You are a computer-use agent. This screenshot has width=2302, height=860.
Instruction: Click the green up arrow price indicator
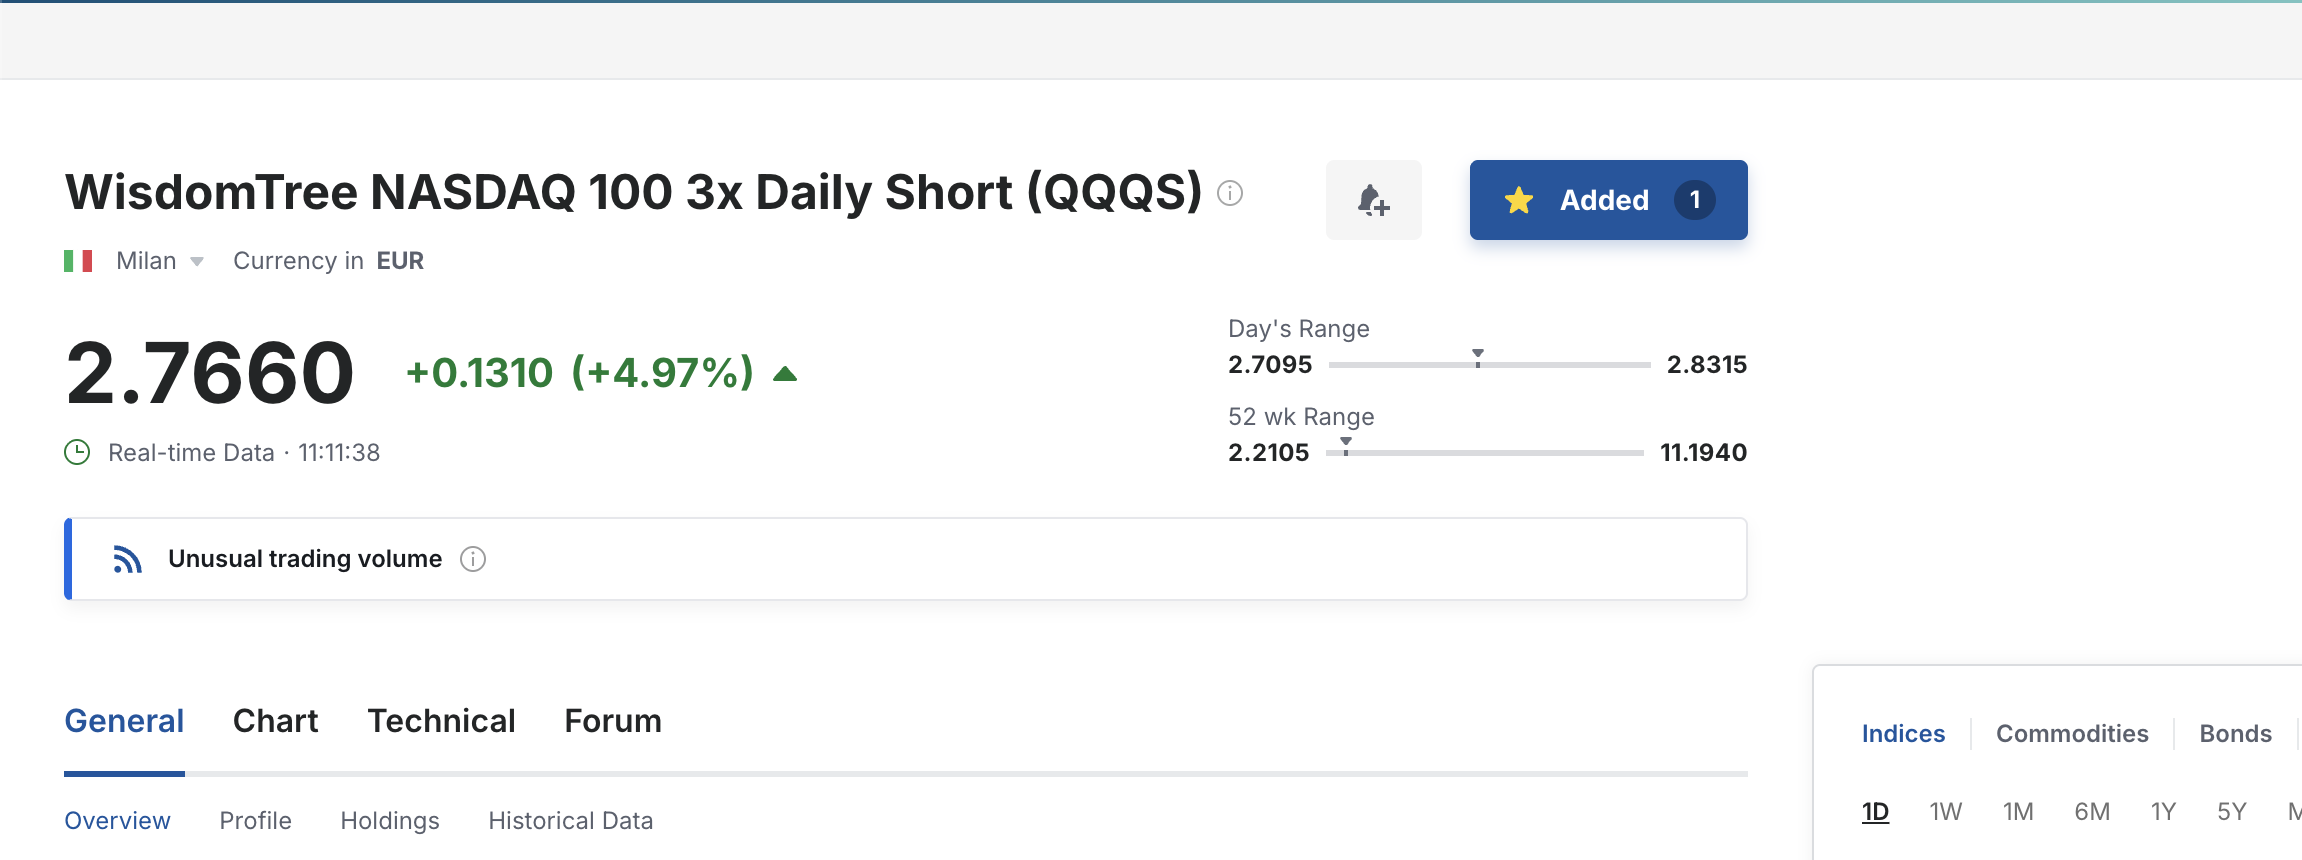click(786, 374)
